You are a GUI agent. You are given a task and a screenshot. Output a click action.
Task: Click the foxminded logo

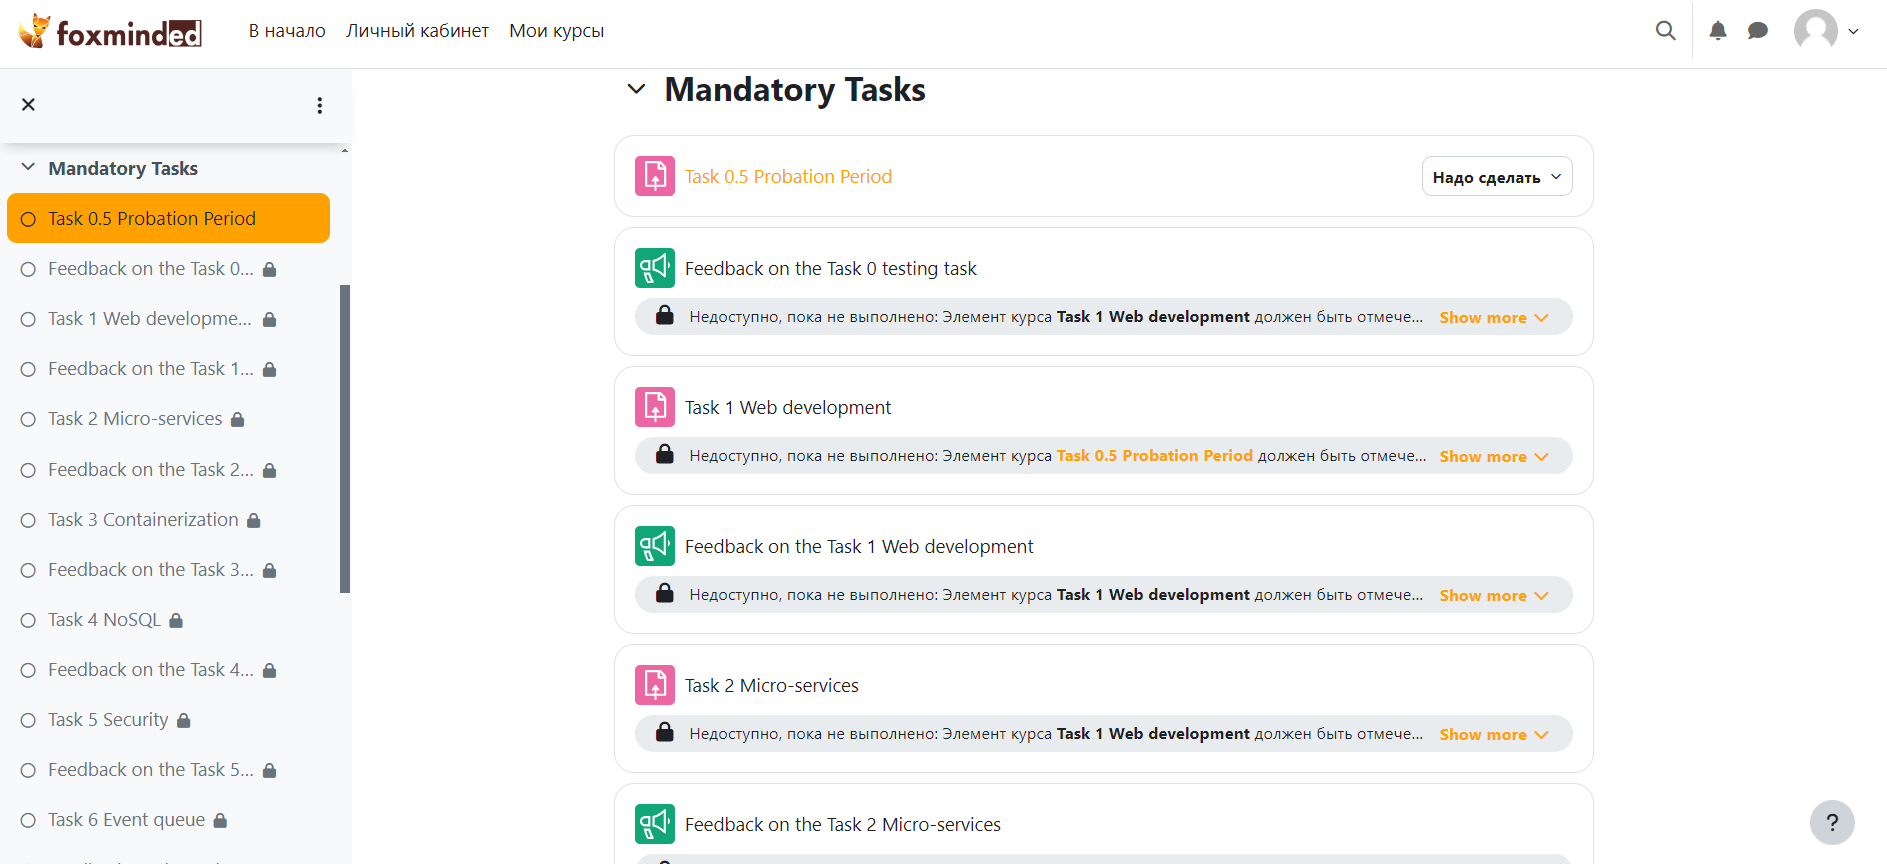click(110, 32)
